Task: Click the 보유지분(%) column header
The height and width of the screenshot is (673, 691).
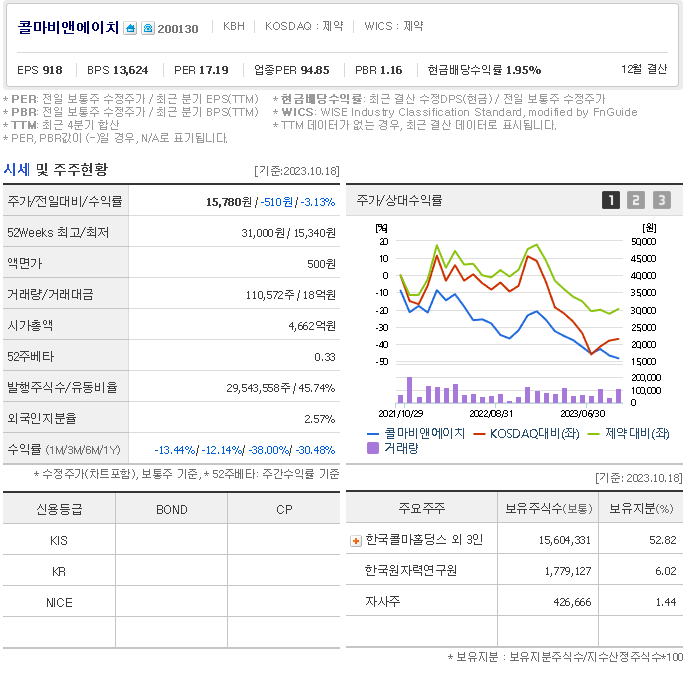Action: 641,509
